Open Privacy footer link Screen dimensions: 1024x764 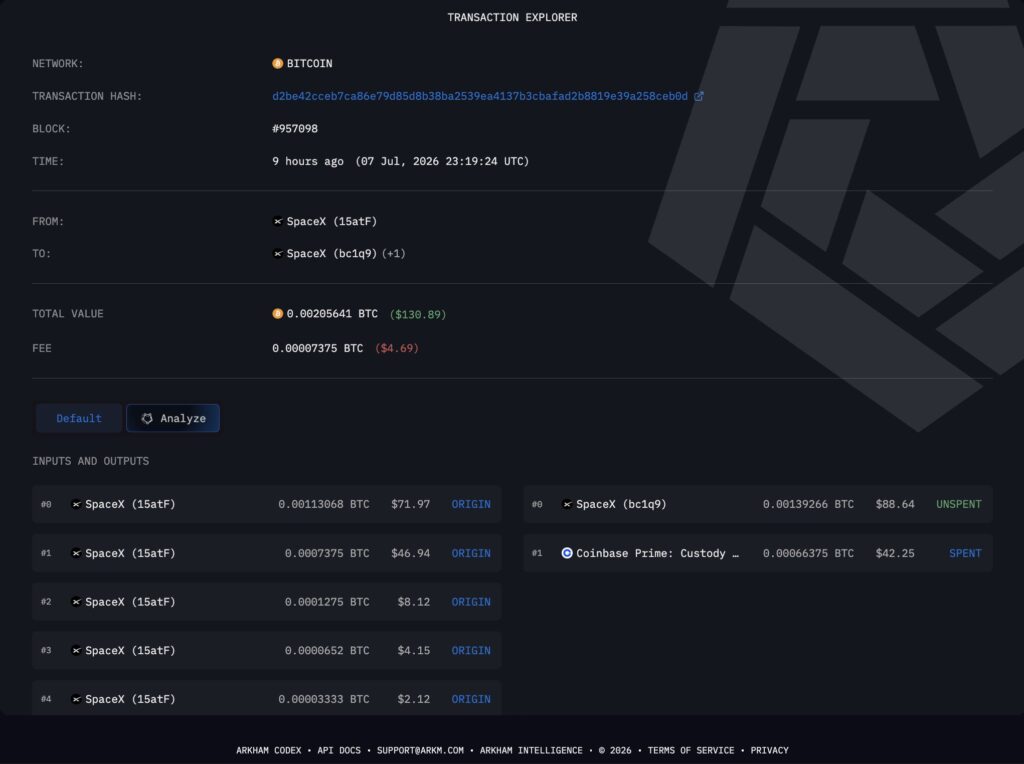(769, 750)
